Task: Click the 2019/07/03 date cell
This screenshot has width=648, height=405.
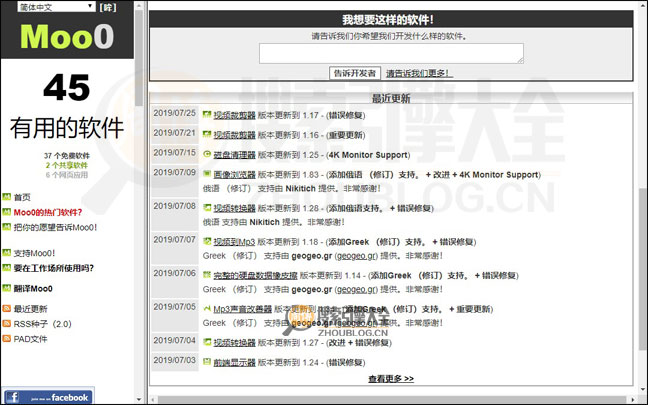Action: (175, 362)
